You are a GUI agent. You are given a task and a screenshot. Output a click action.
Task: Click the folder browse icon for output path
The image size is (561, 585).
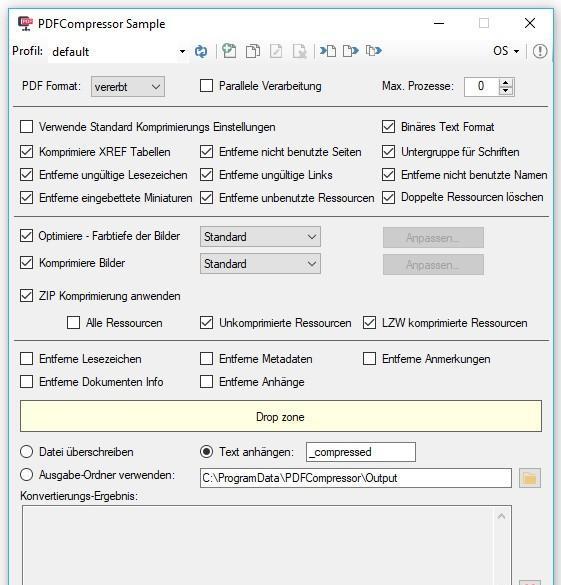(x=530, y=478)
